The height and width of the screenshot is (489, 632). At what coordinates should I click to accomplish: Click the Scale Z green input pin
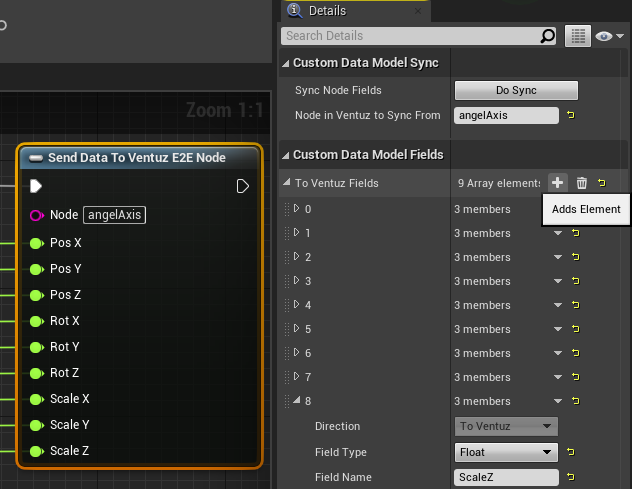pyautogui.click(x=36, y=451)
